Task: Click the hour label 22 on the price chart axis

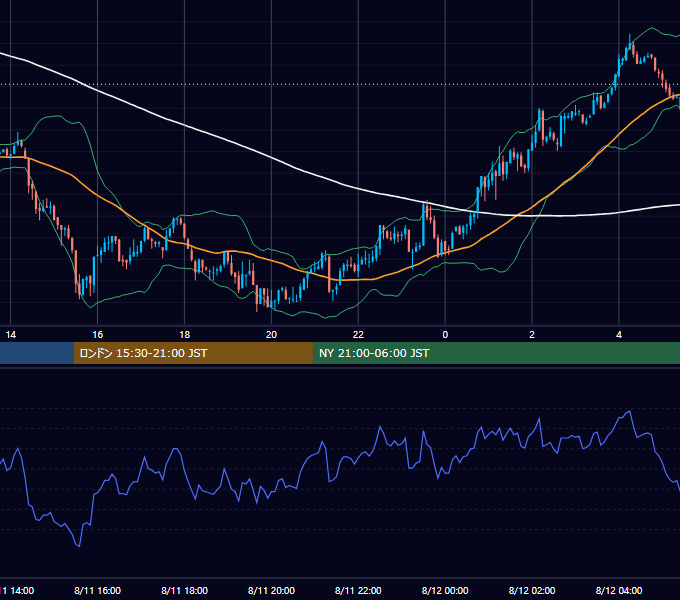Action: [x=358, y=335]
